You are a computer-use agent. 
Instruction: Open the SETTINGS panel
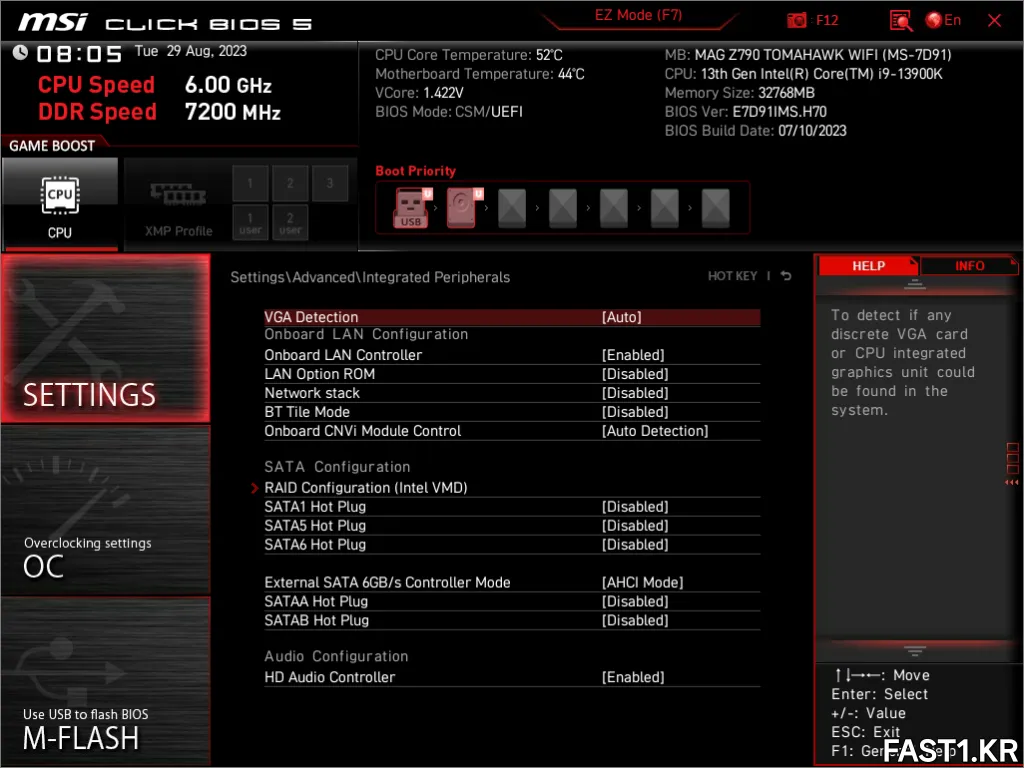(106, 339)
